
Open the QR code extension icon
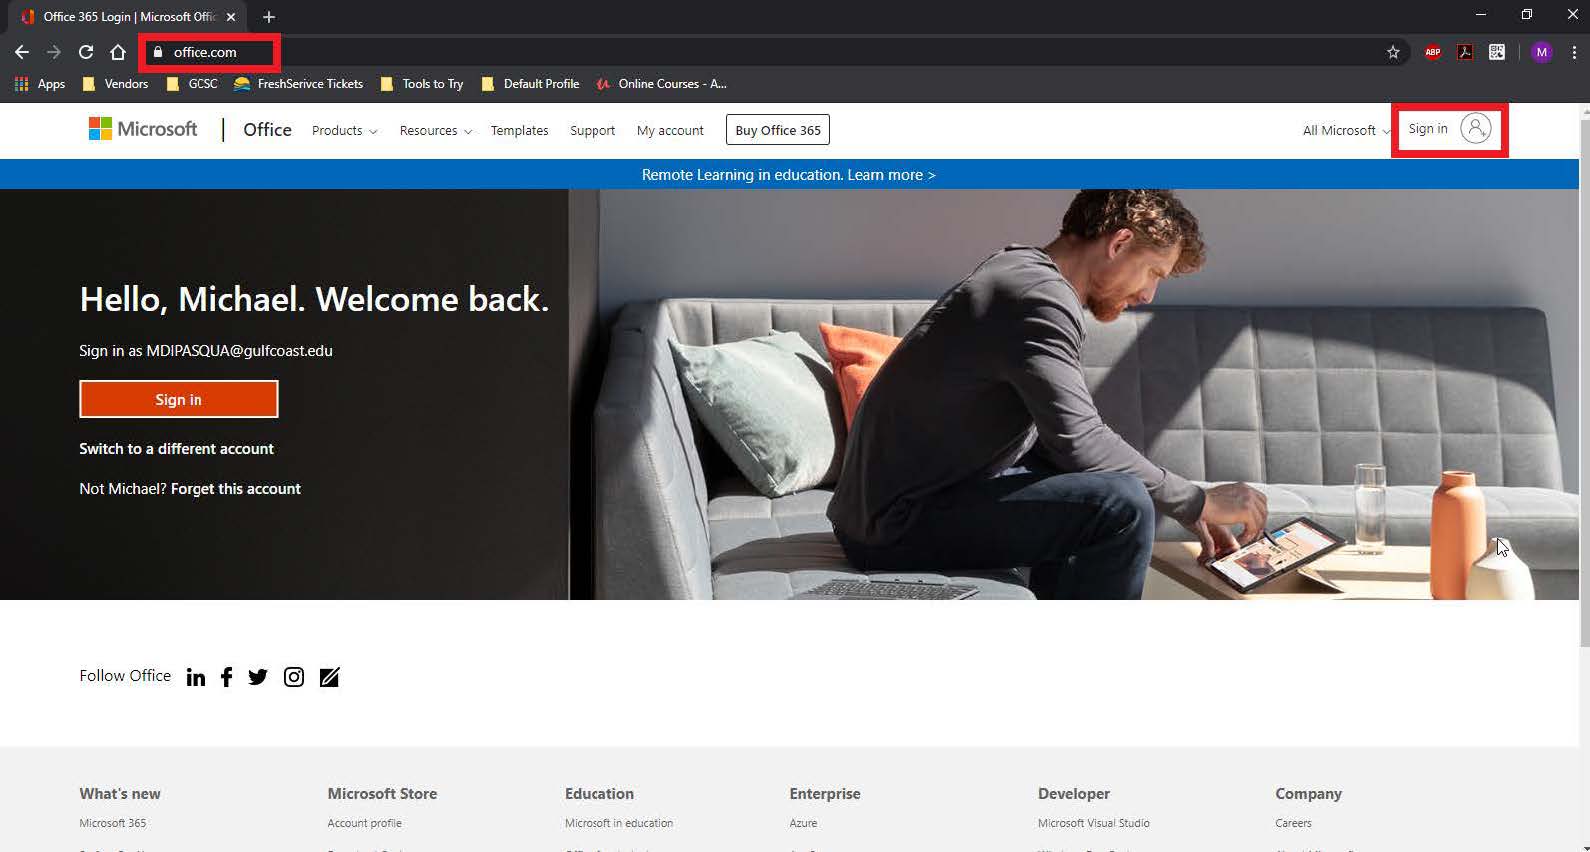tap(1497, 52)
